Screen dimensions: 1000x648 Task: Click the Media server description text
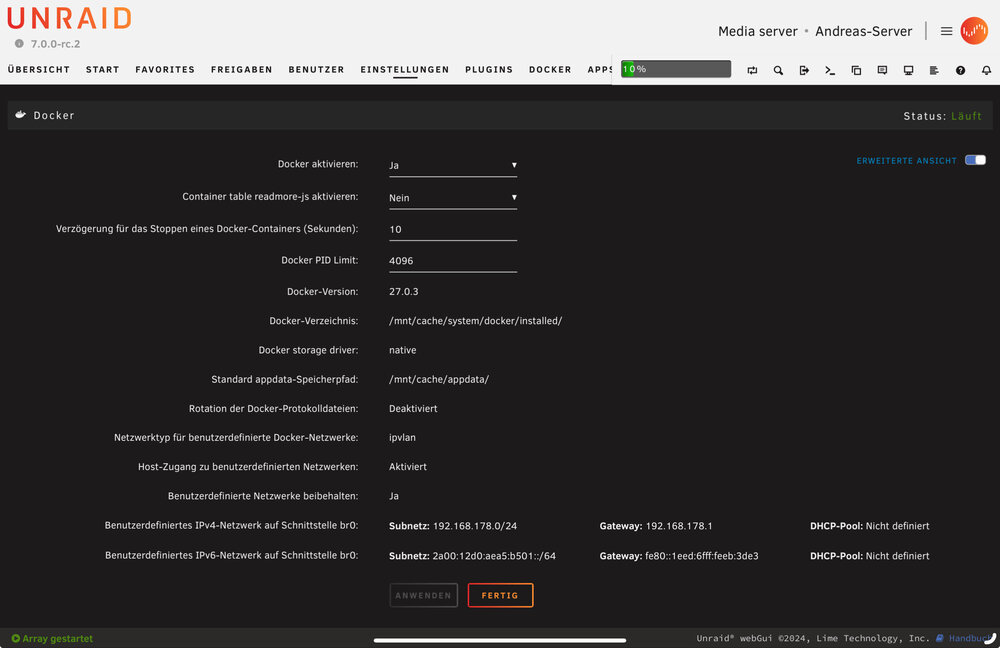coord(758,31)
